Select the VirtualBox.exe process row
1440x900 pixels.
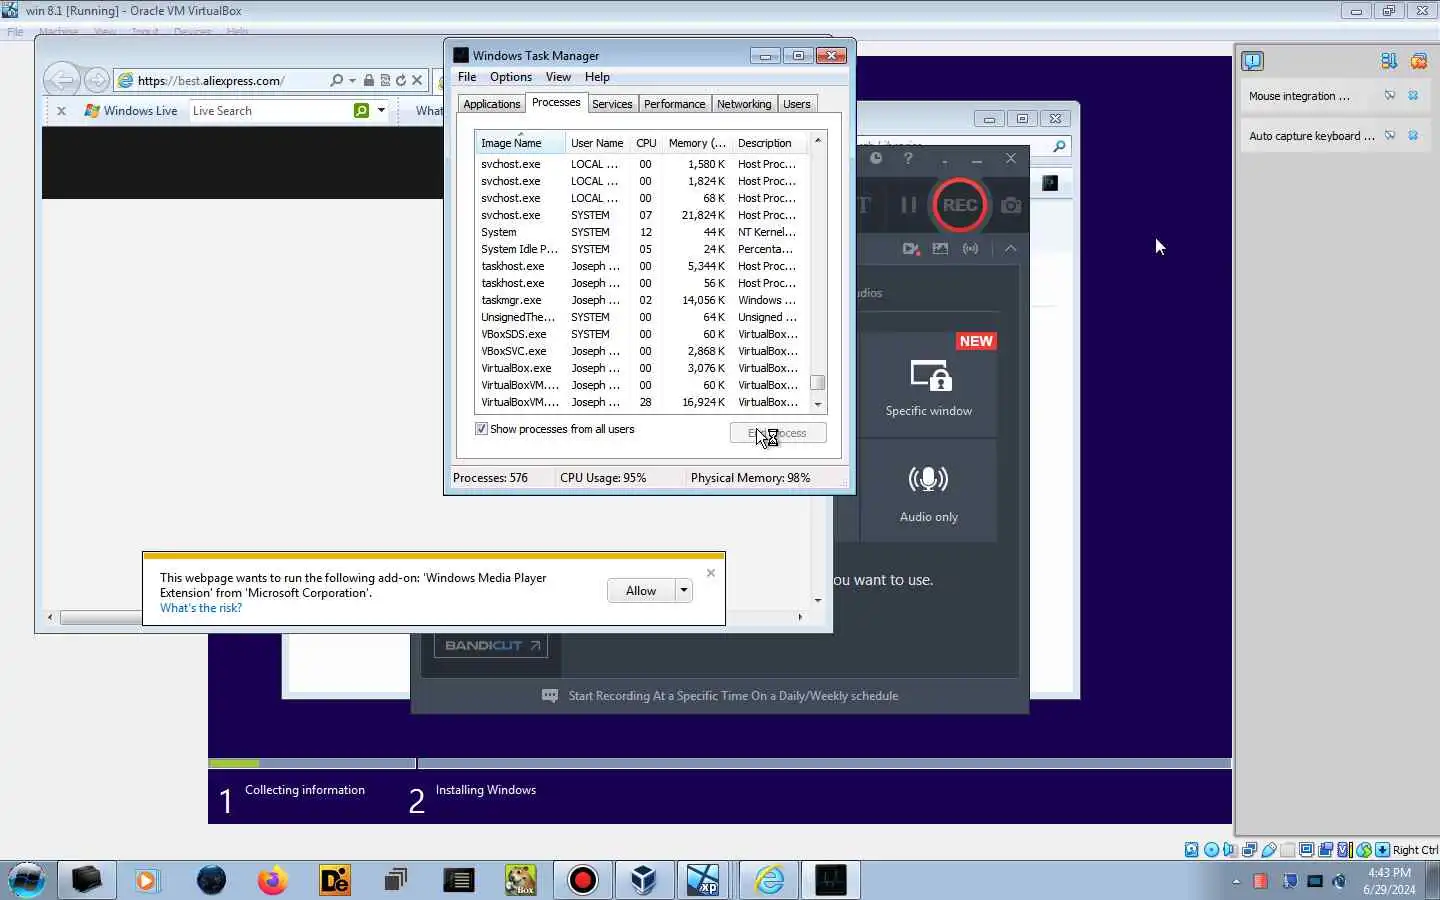[x=641, y=368]
